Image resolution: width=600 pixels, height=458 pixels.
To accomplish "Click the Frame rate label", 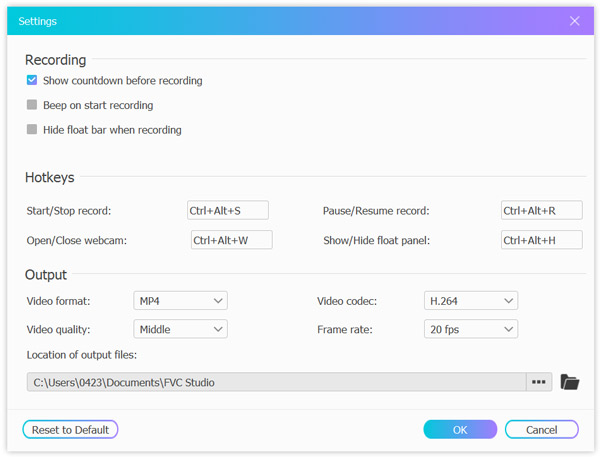I will (x=345, y=329).
